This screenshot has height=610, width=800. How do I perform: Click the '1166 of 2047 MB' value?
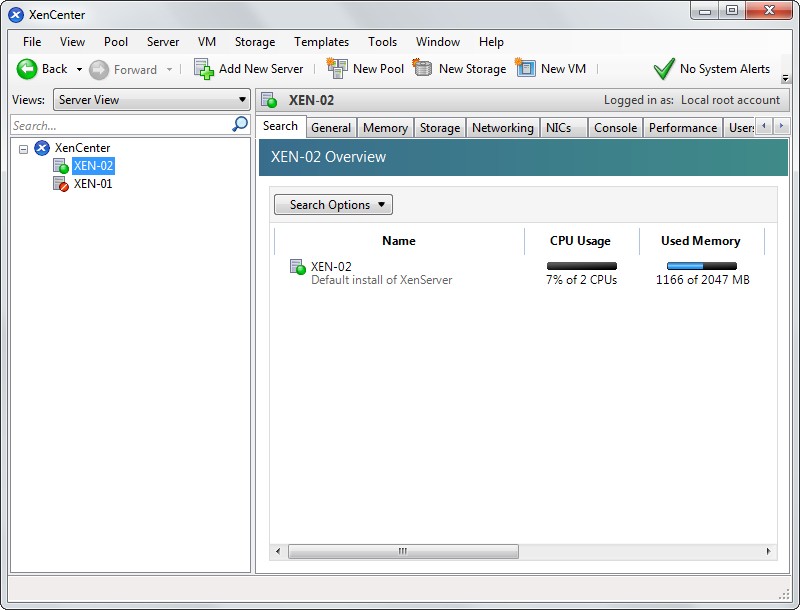pos(703,280)
